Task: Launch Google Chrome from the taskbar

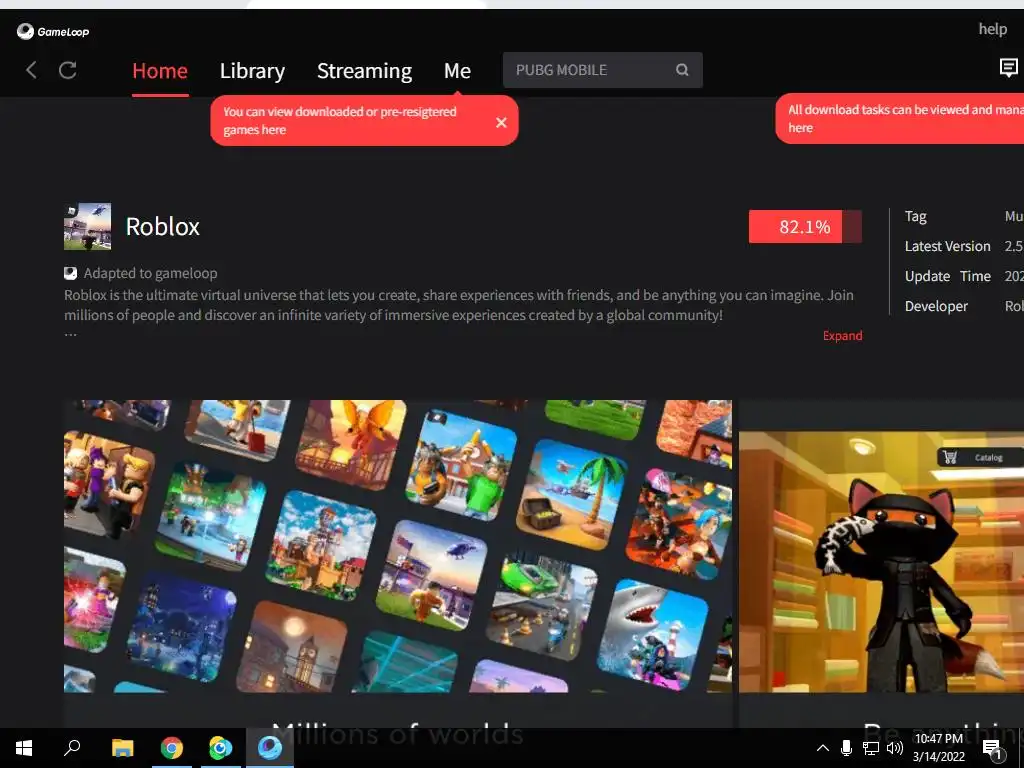Action: pos(172,748)
